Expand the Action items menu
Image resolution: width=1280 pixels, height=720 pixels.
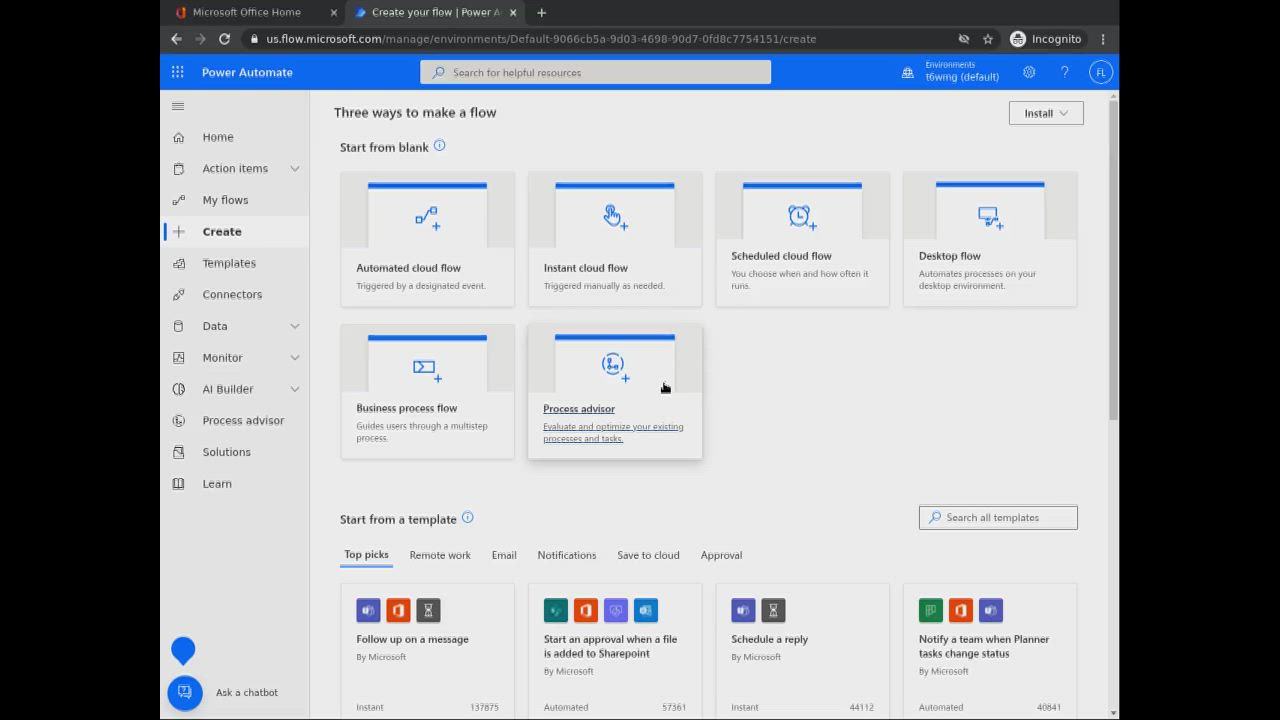294,169
